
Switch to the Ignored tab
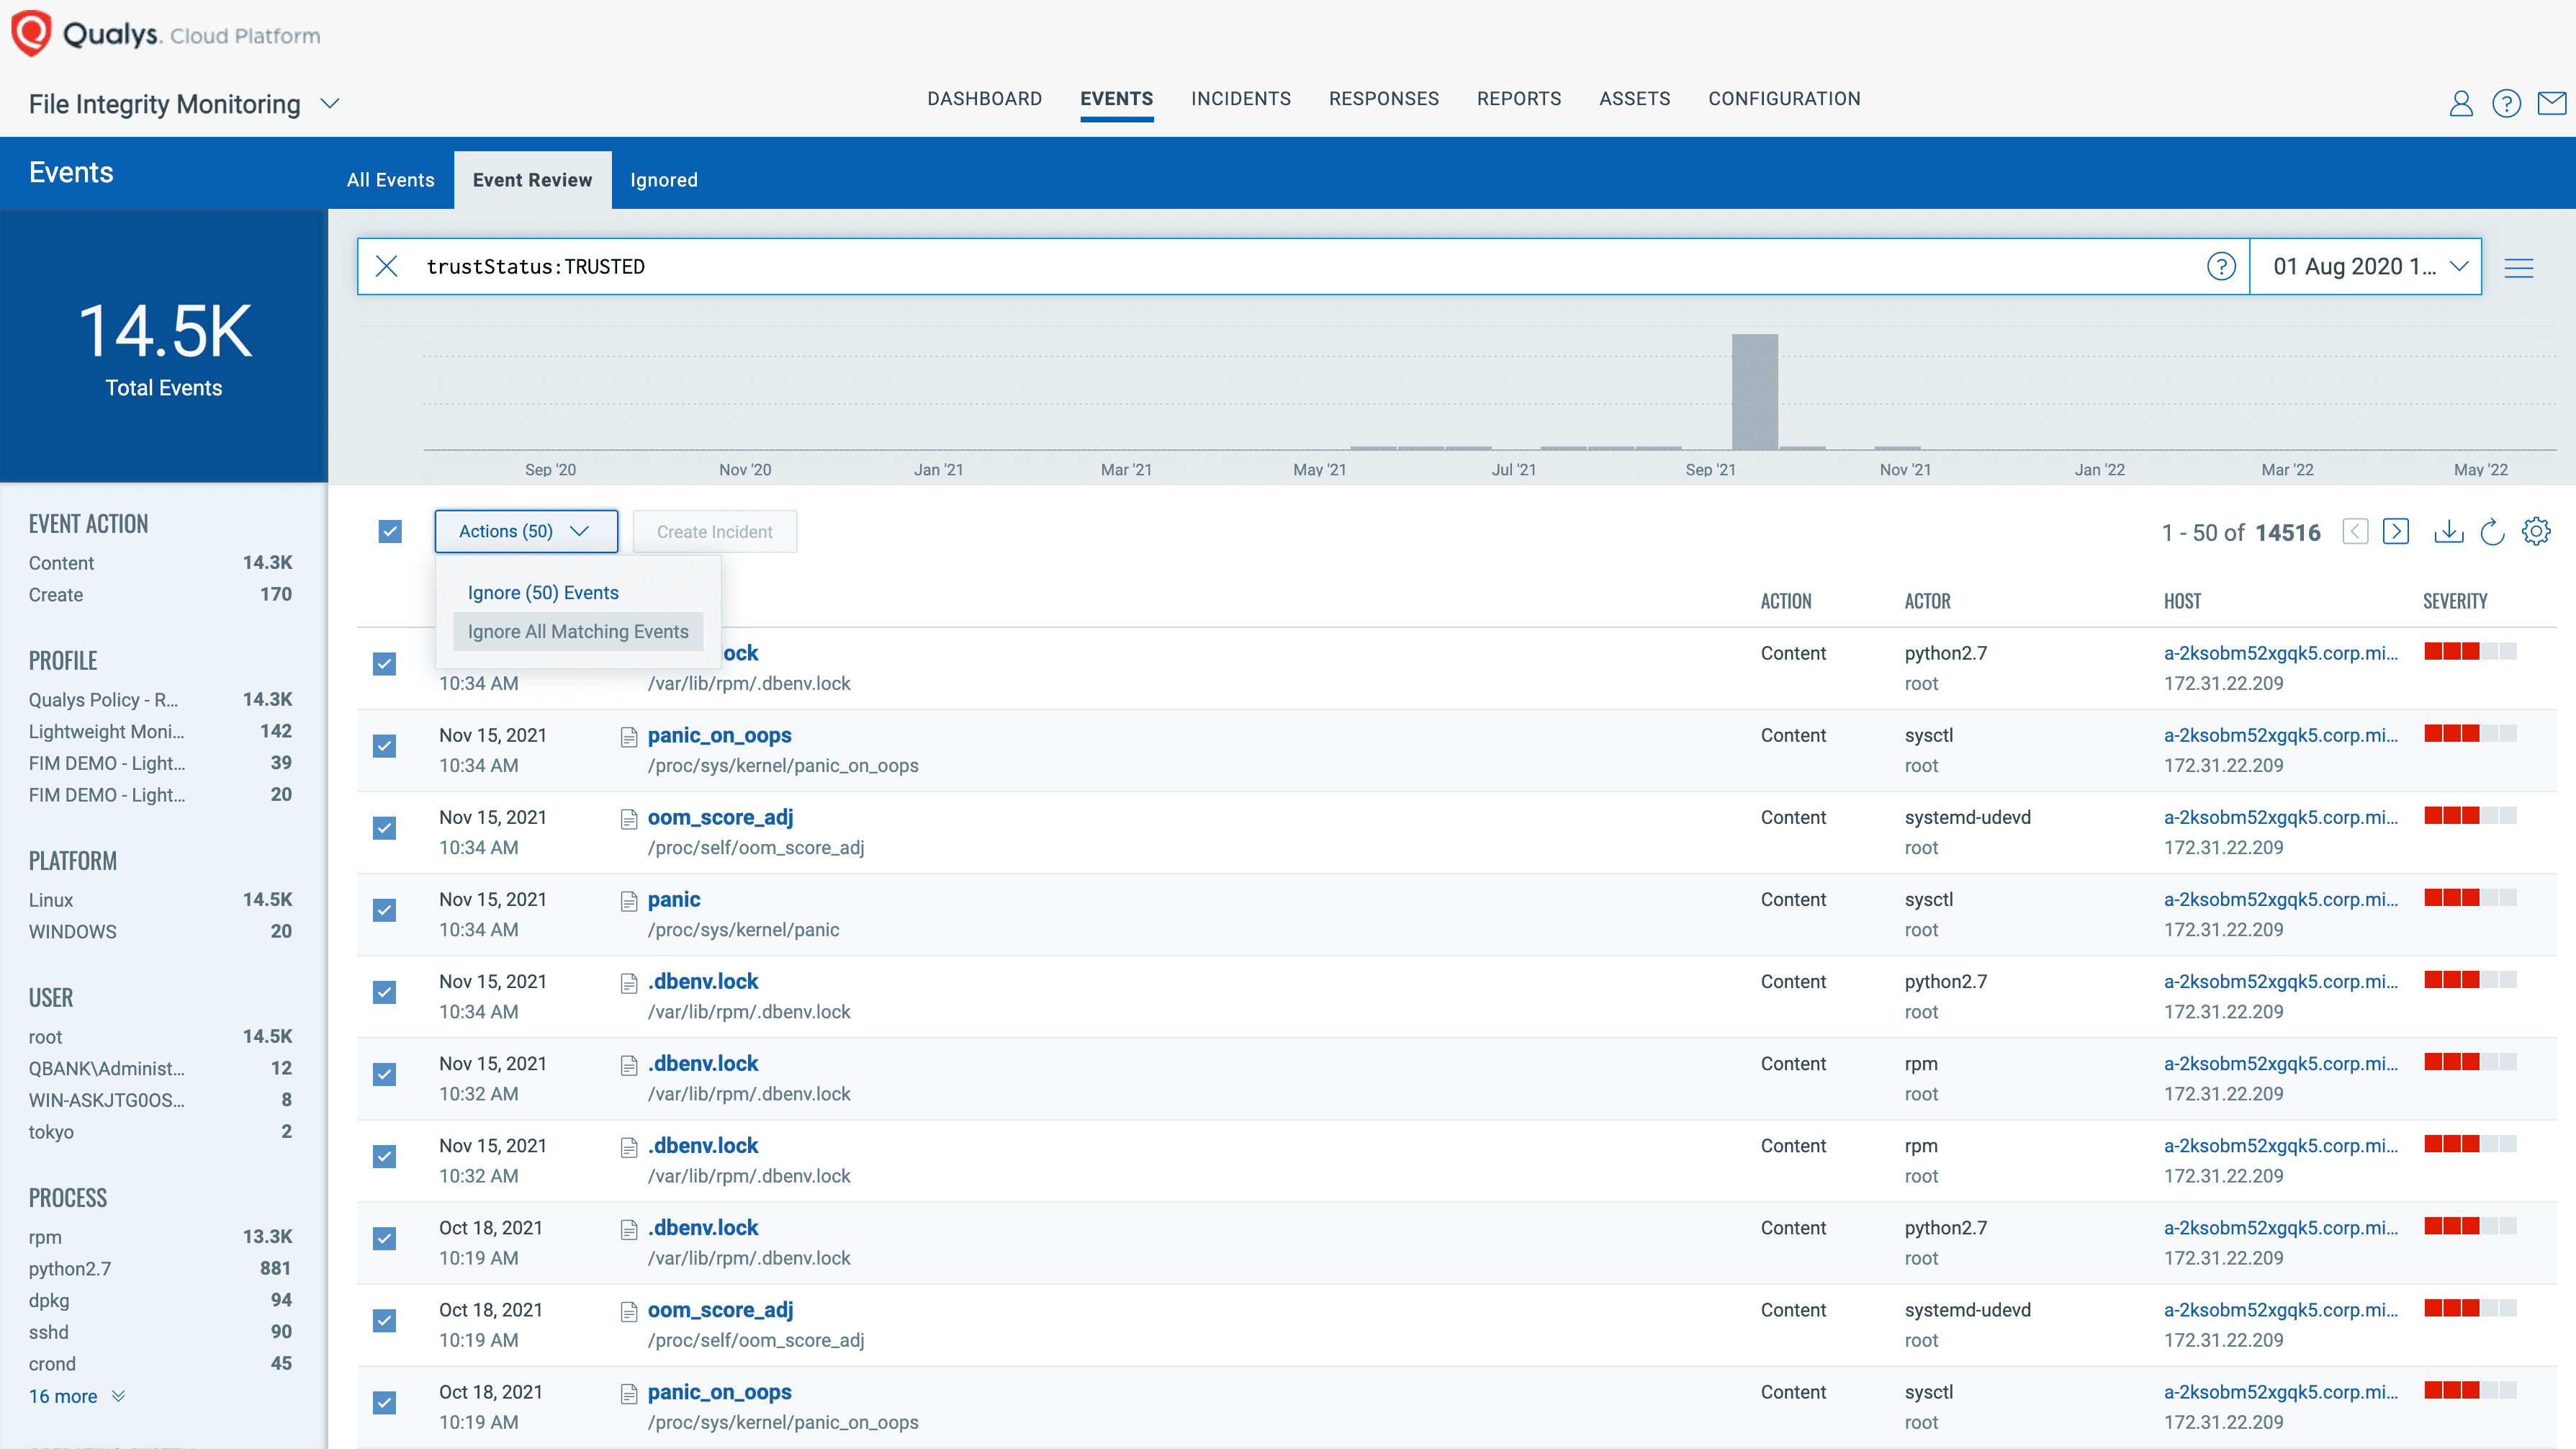(663, 180)
